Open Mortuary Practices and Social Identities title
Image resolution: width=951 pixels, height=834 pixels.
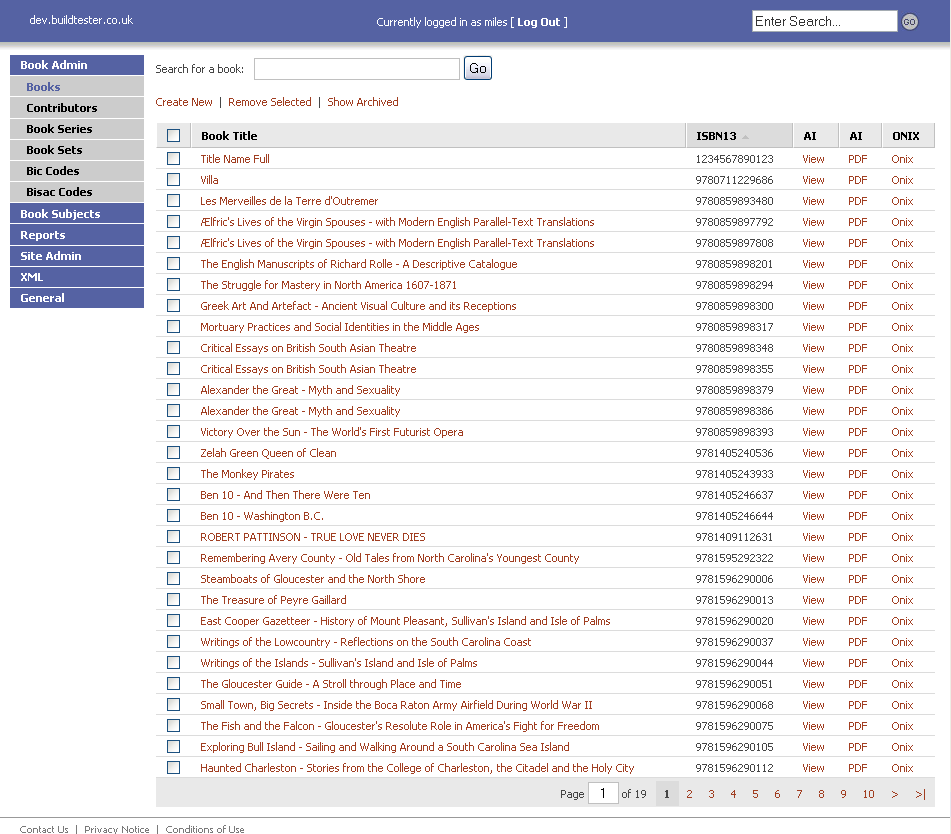point(340,327)
